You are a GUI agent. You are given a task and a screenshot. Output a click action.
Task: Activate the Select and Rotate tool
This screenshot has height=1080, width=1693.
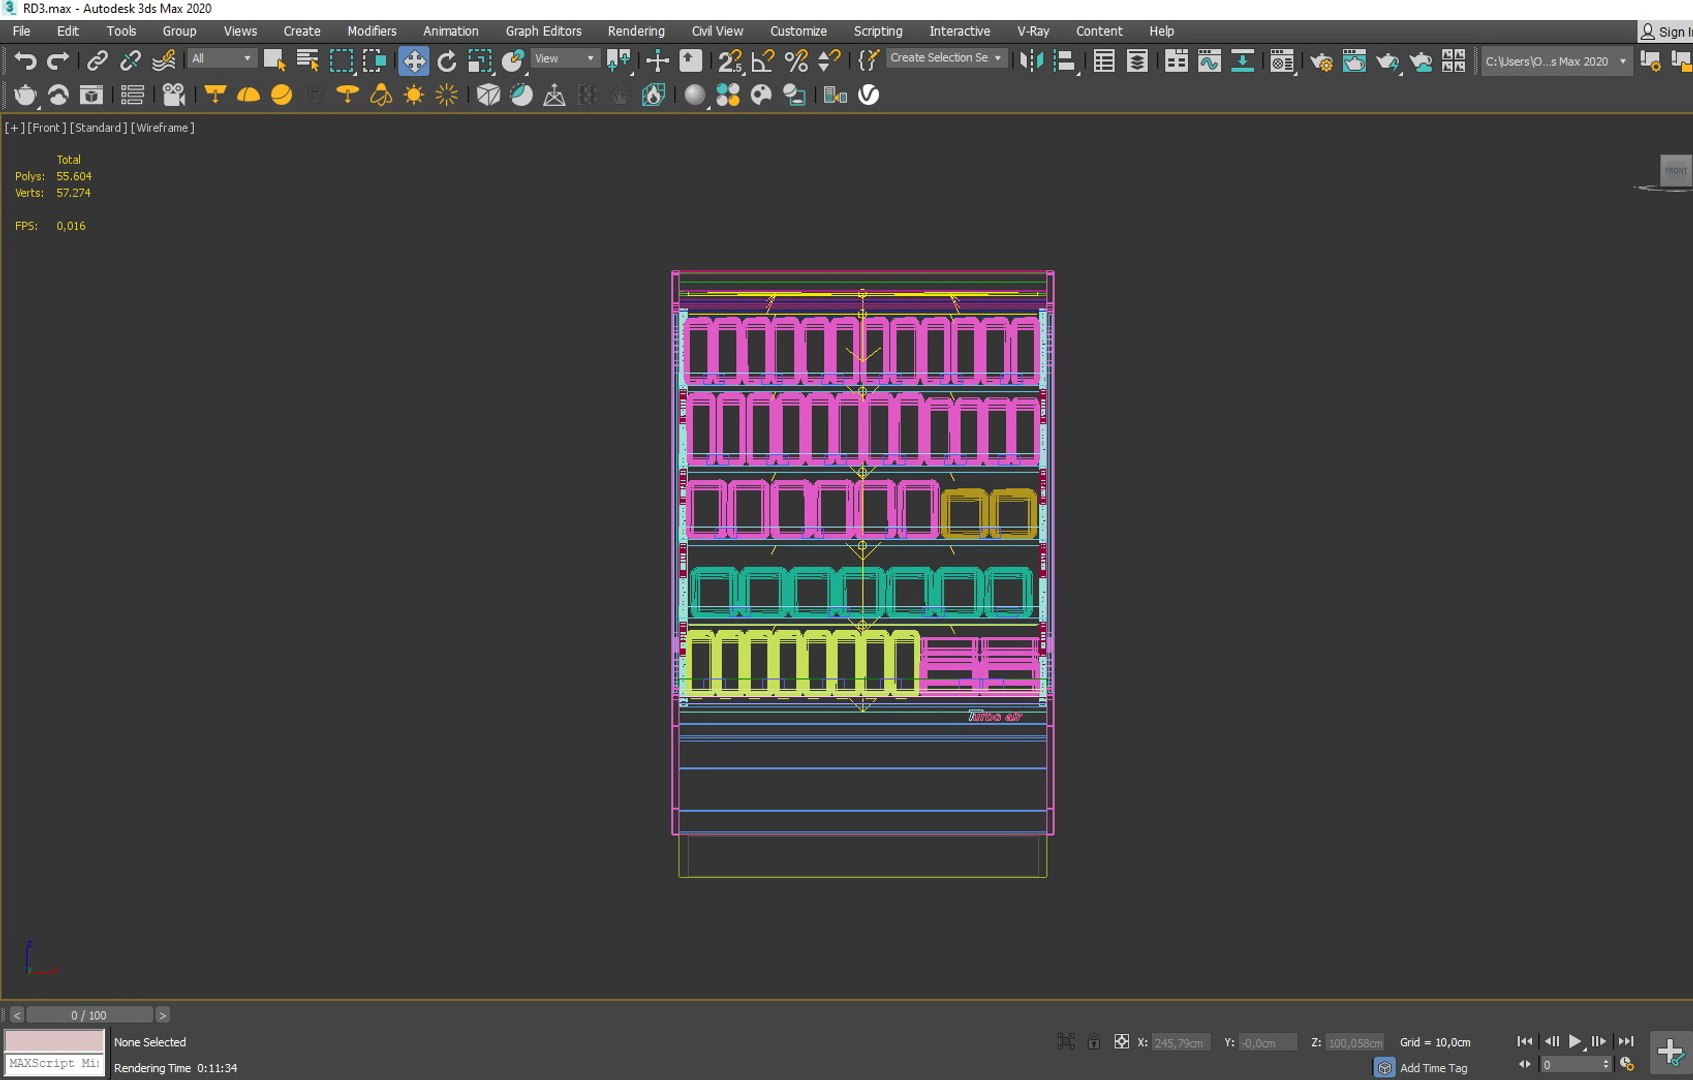(446, 61)
